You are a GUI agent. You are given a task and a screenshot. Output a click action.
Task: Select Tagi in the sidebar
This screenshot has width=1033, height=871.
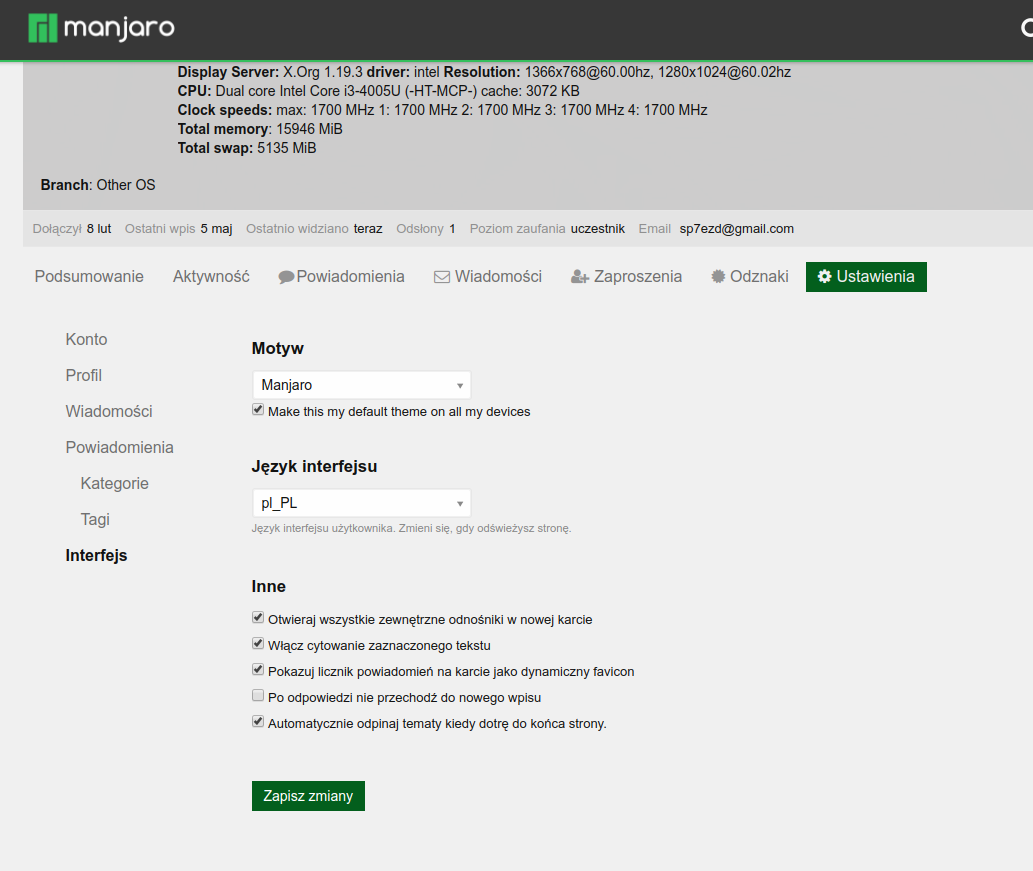pyautogui.click(x=95, y=520)
